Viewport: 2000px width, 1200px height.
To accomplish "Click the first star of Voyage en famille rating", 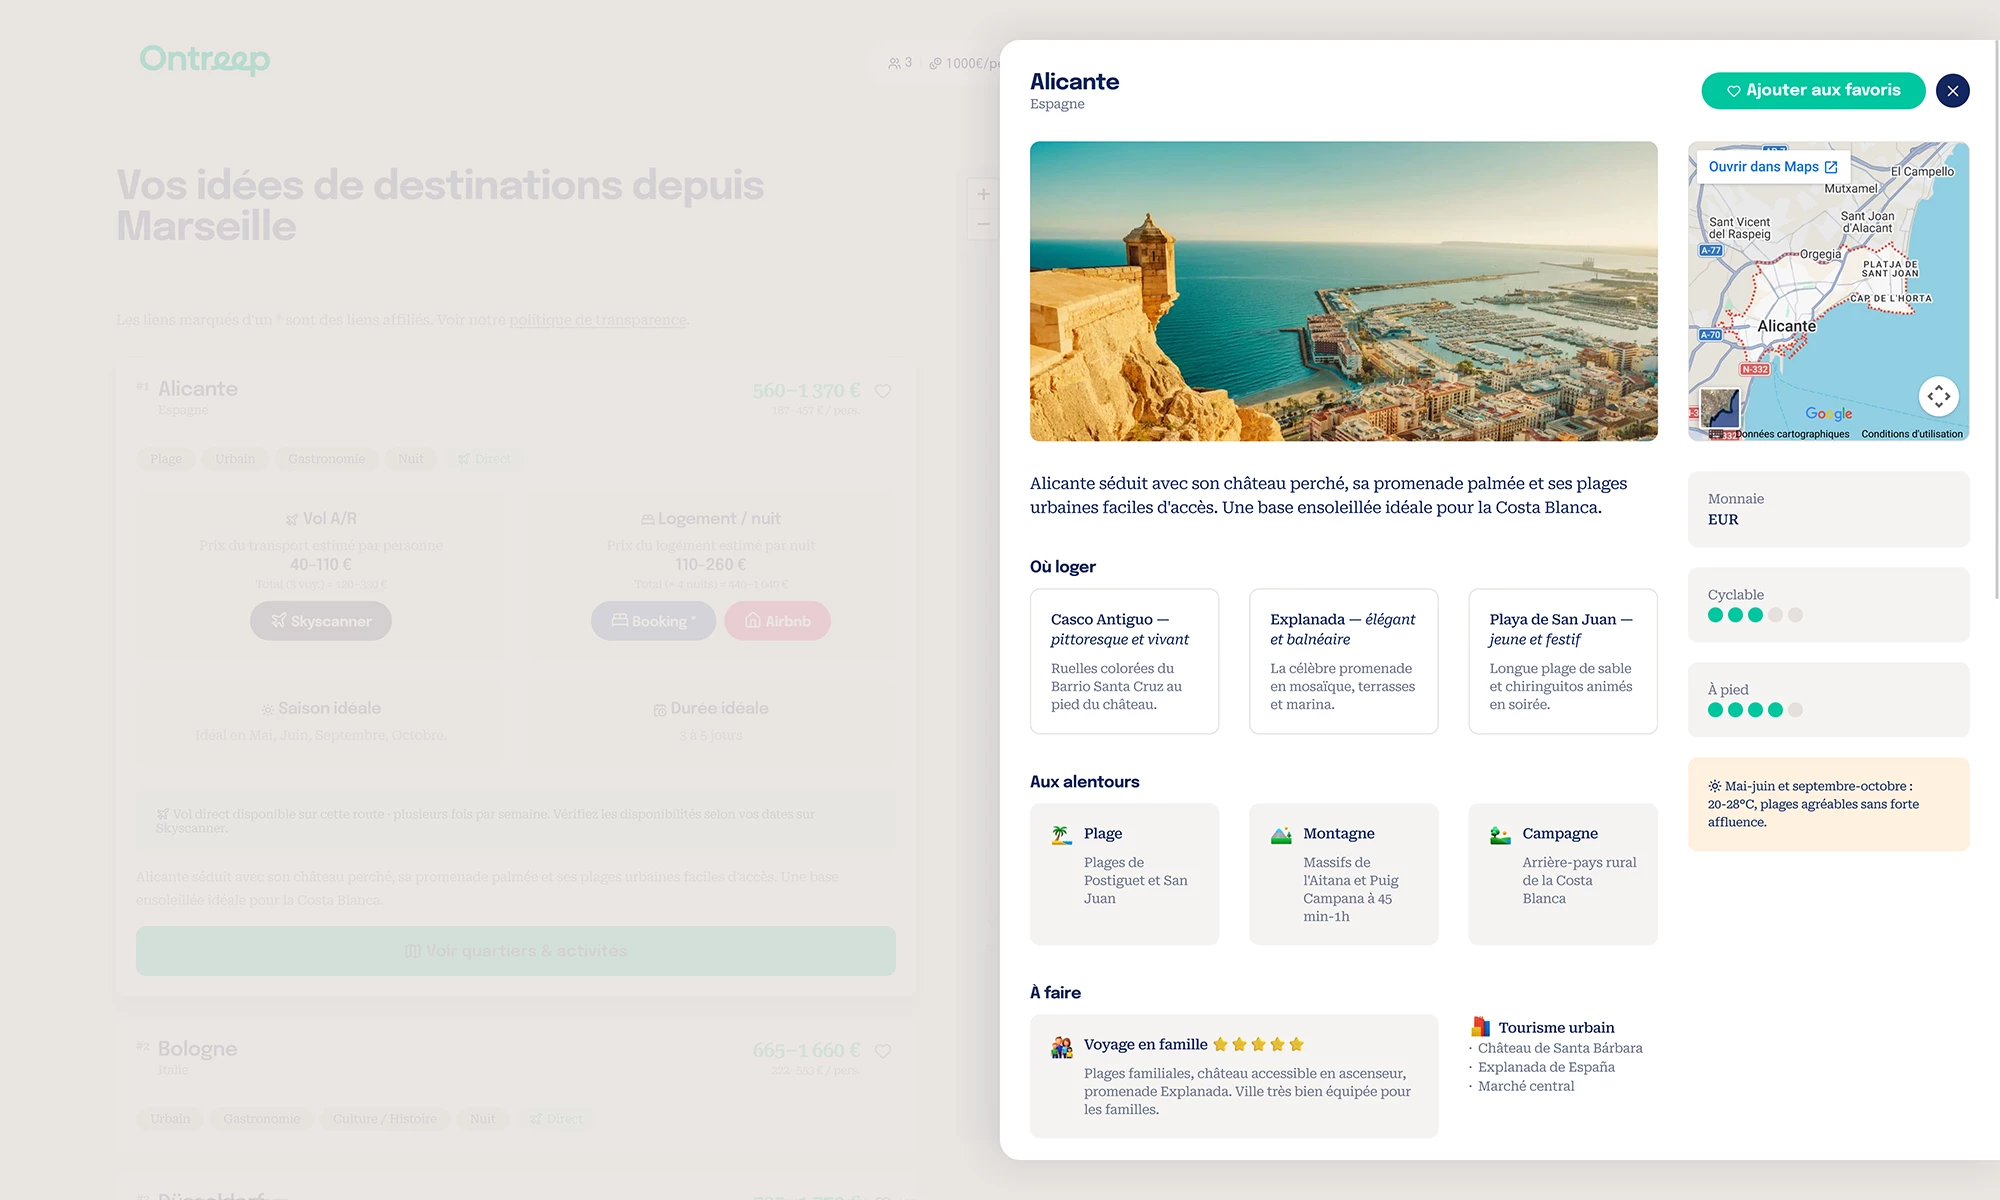I will [1220, 1044].
